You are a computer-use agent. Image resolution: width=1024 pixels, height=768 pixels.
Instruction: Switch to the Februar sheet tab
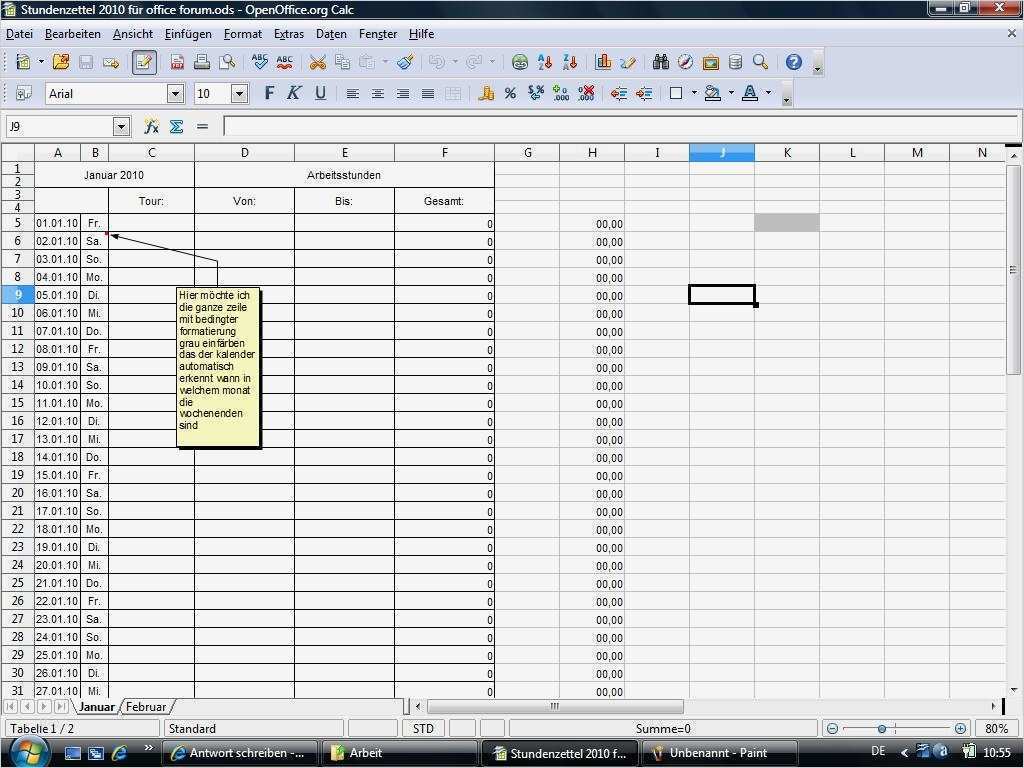coord(146,707)
